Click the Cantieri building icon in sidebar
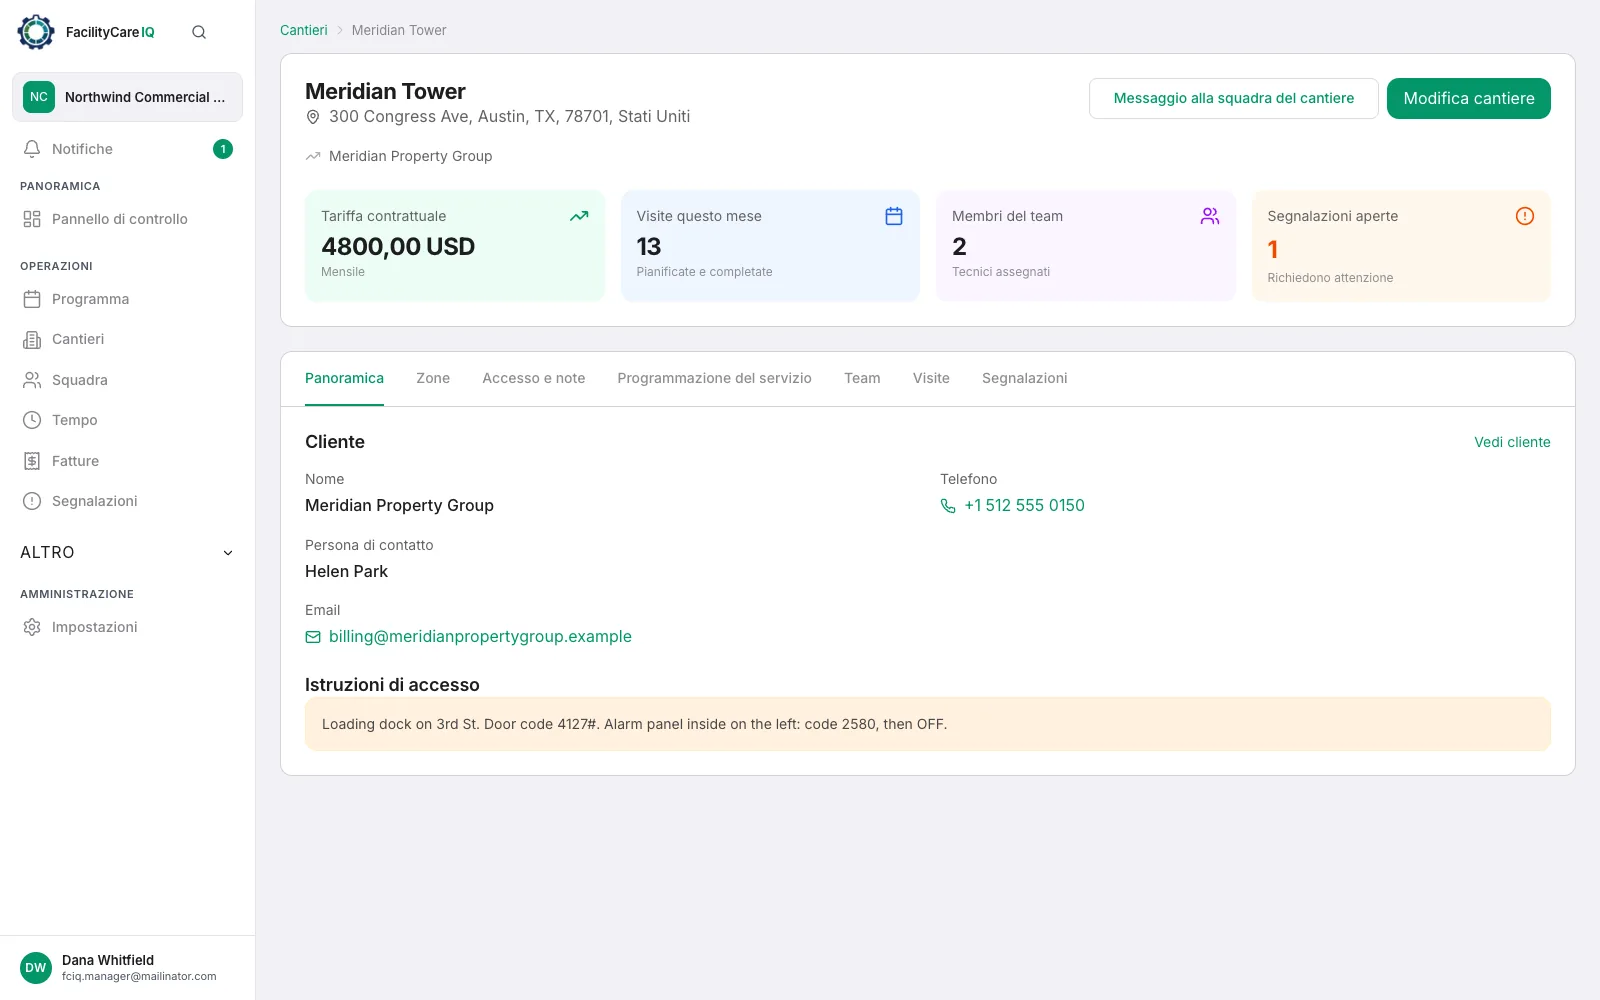This screenshot has width=1600, height=1000. (x=32, y=339)
